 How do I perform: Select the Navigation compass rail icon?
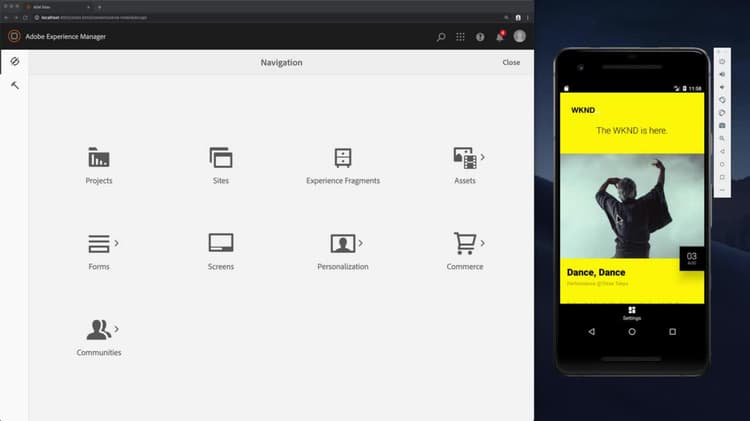(15, 61)
